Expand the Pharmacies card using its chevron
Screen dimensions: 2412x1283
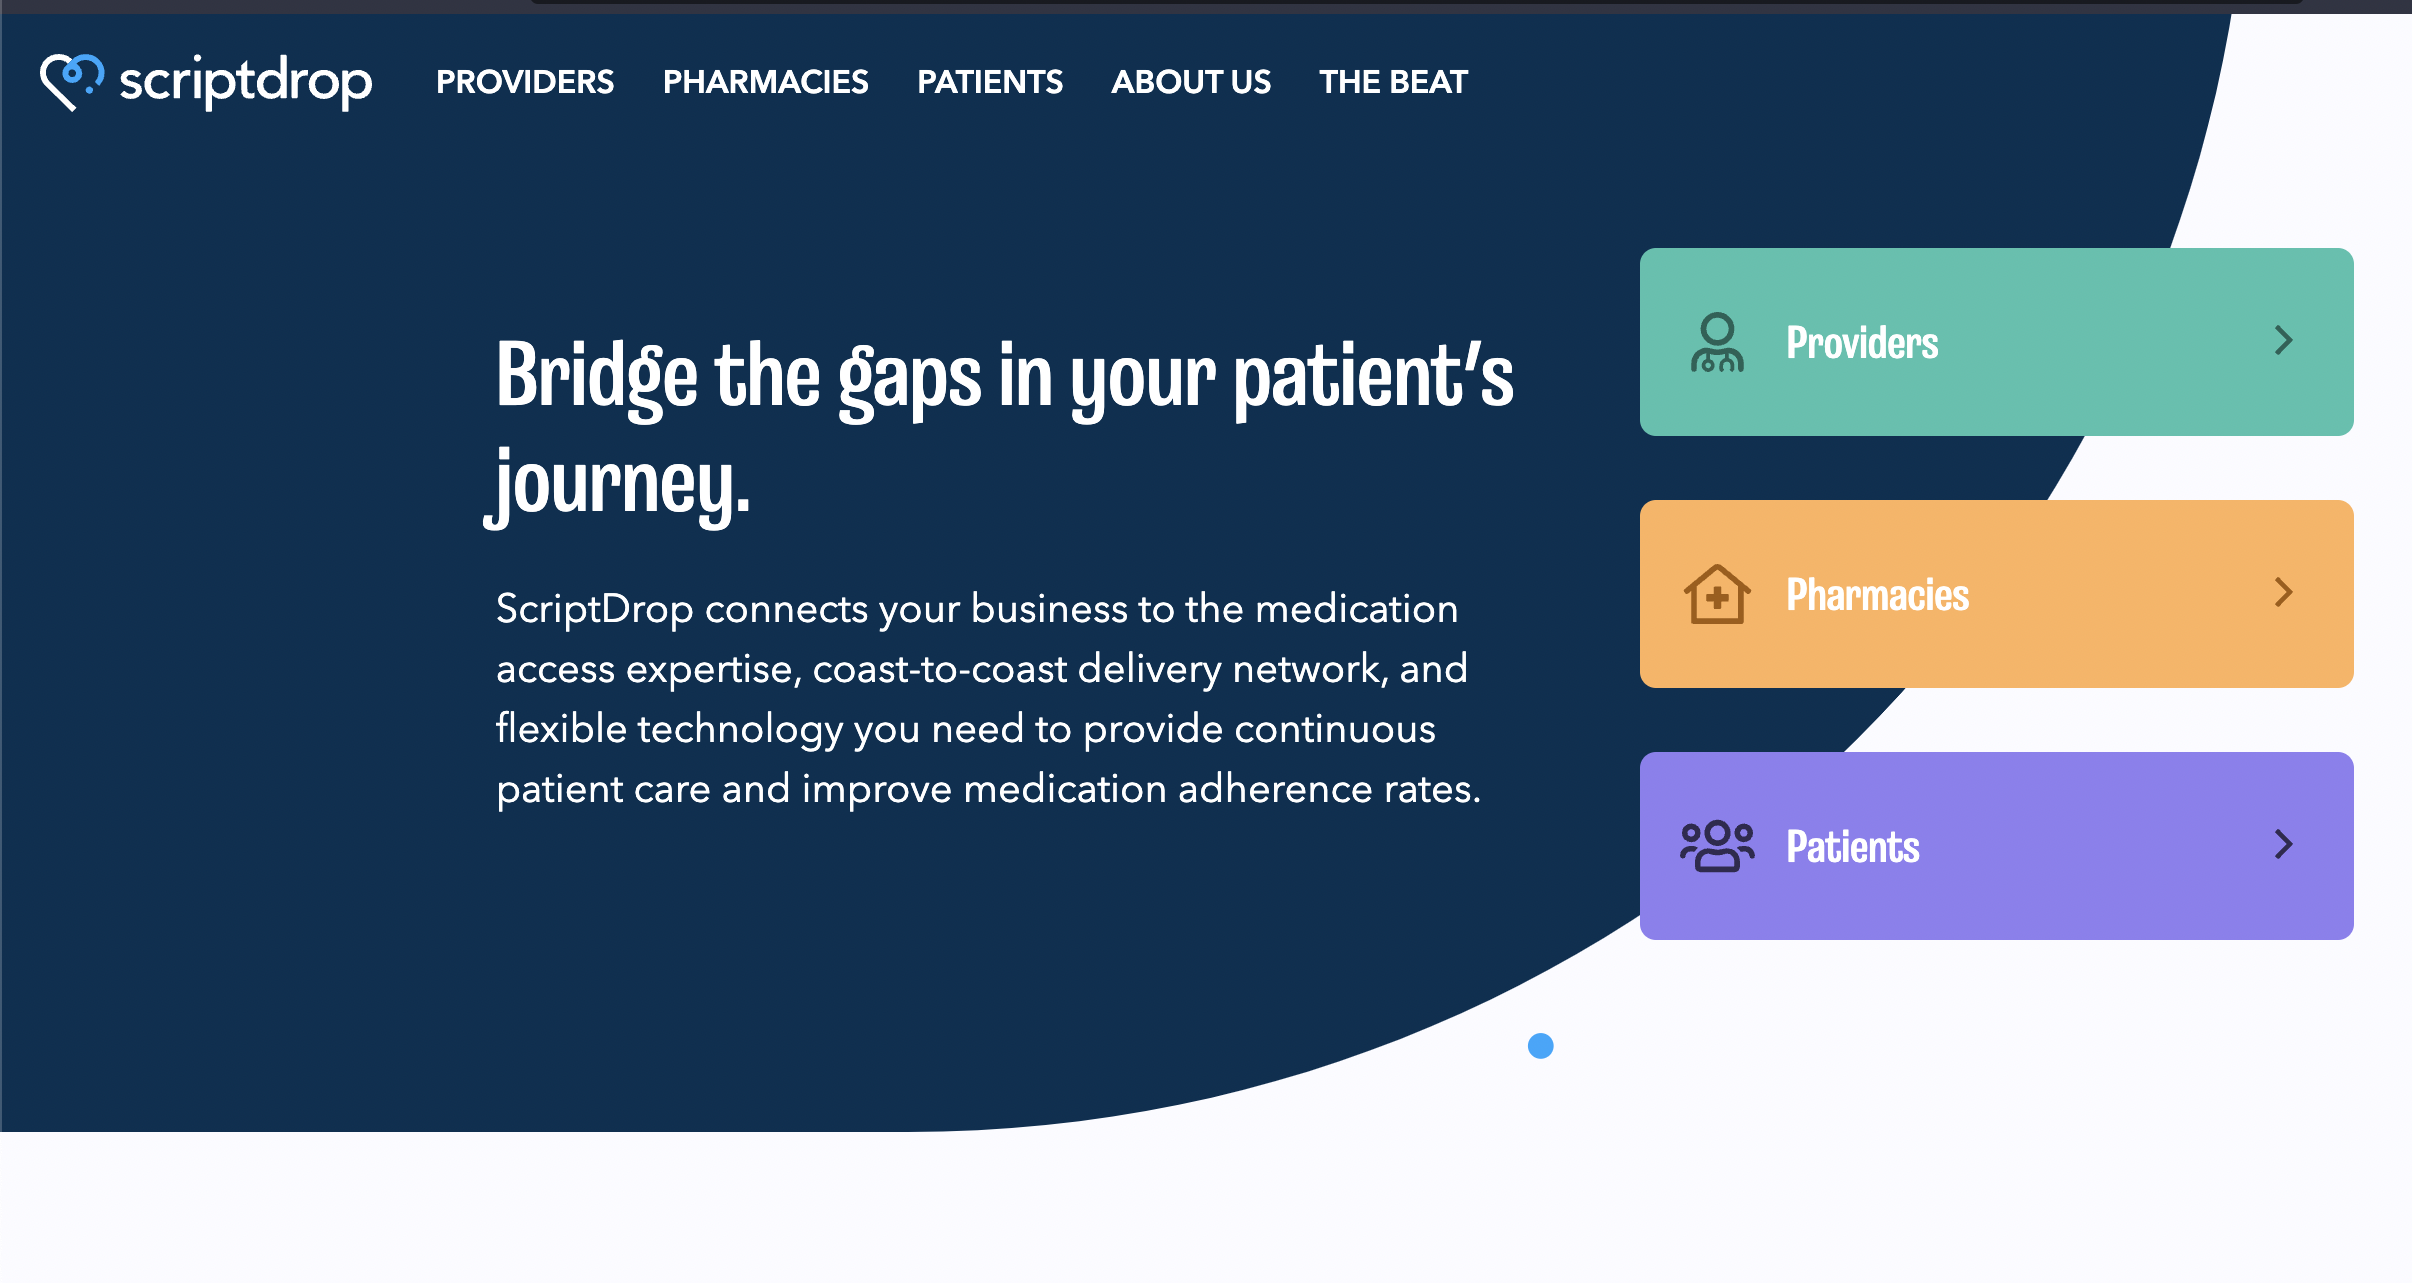[x=2283, y=593]
